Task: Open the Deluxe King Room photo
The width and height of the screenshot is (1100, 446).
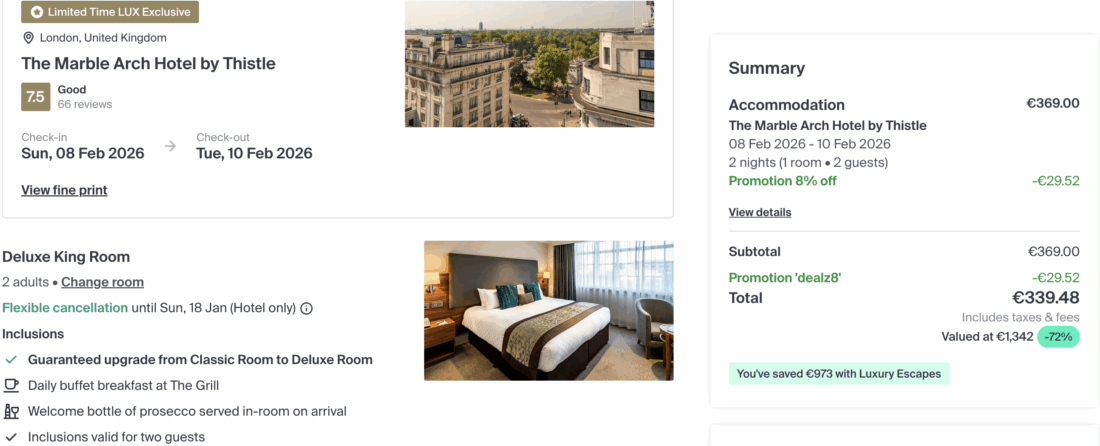Action: (548, 310)
